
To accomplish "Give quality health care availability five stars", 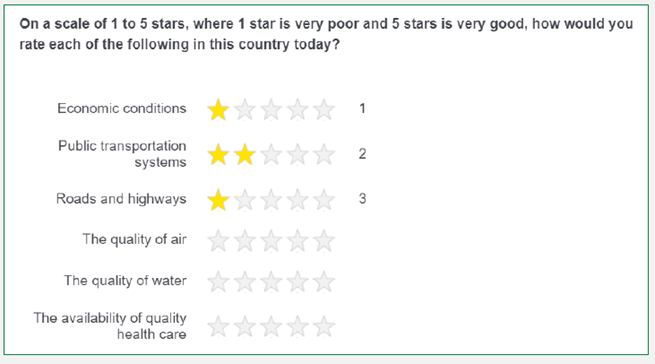I will (x=324, y=326).
